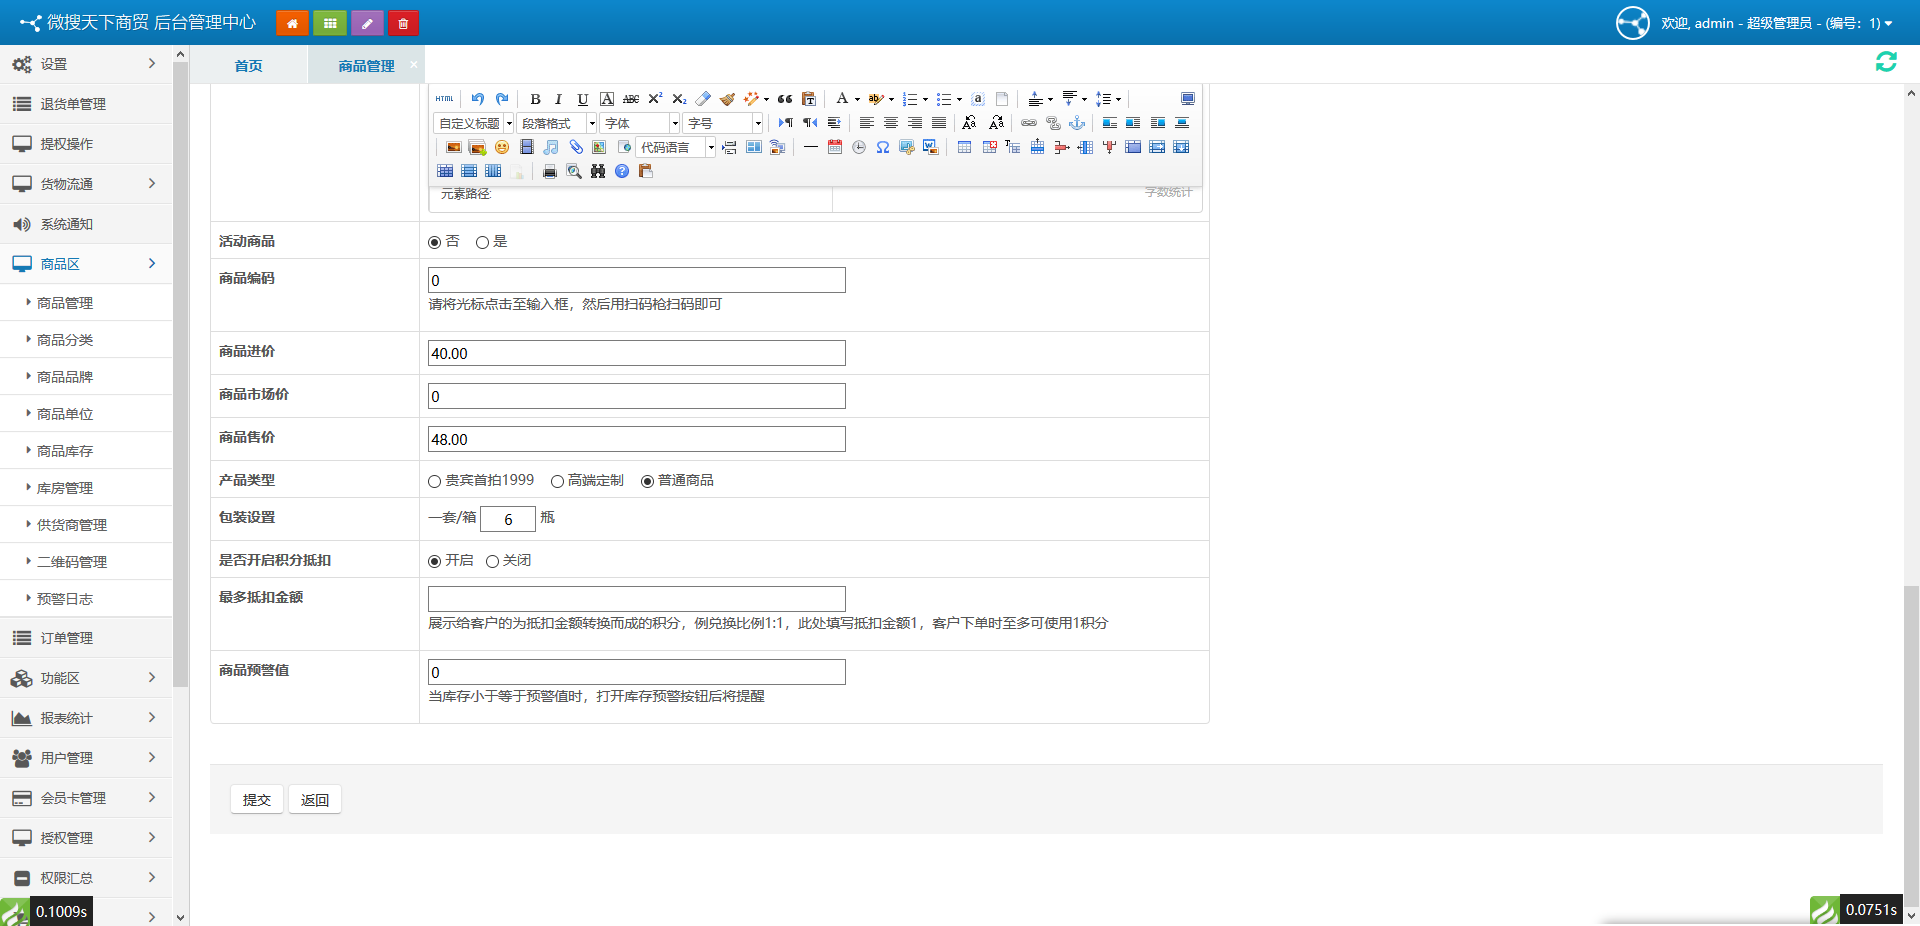The image size is (1920, 926).
Task: Select '是' for 活动商品
Action: [x=483, y=242]
